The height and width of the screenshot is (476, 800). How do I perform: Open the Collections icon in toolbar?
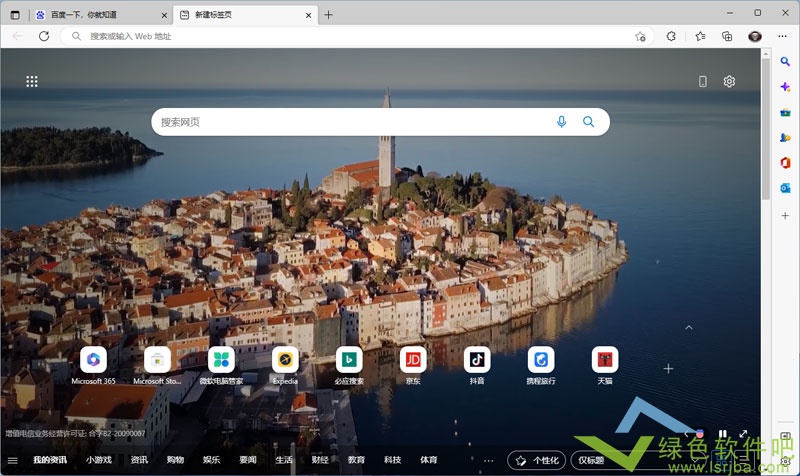[x=727, y=36]
